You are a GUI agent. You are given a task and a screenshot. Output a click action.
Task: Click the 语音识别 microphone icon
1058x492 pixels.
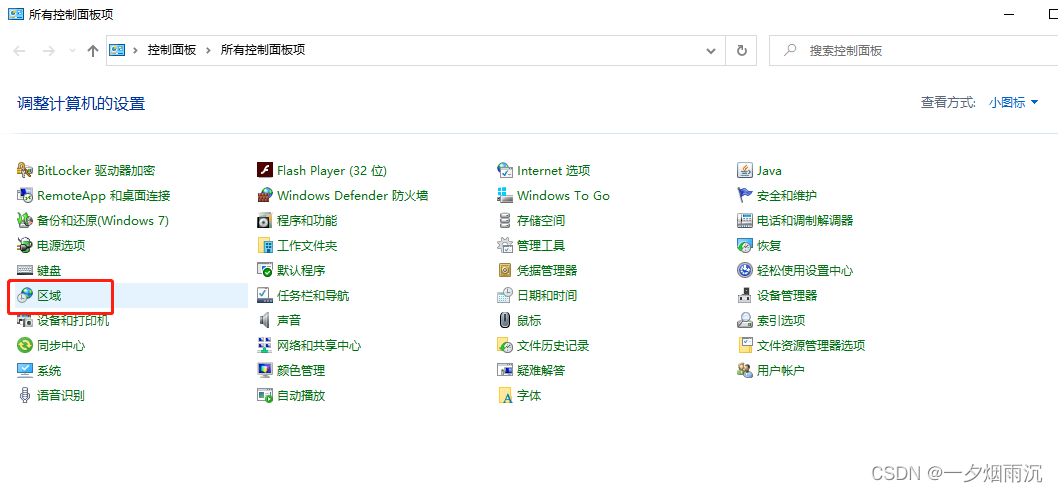(x=25, y=395)
